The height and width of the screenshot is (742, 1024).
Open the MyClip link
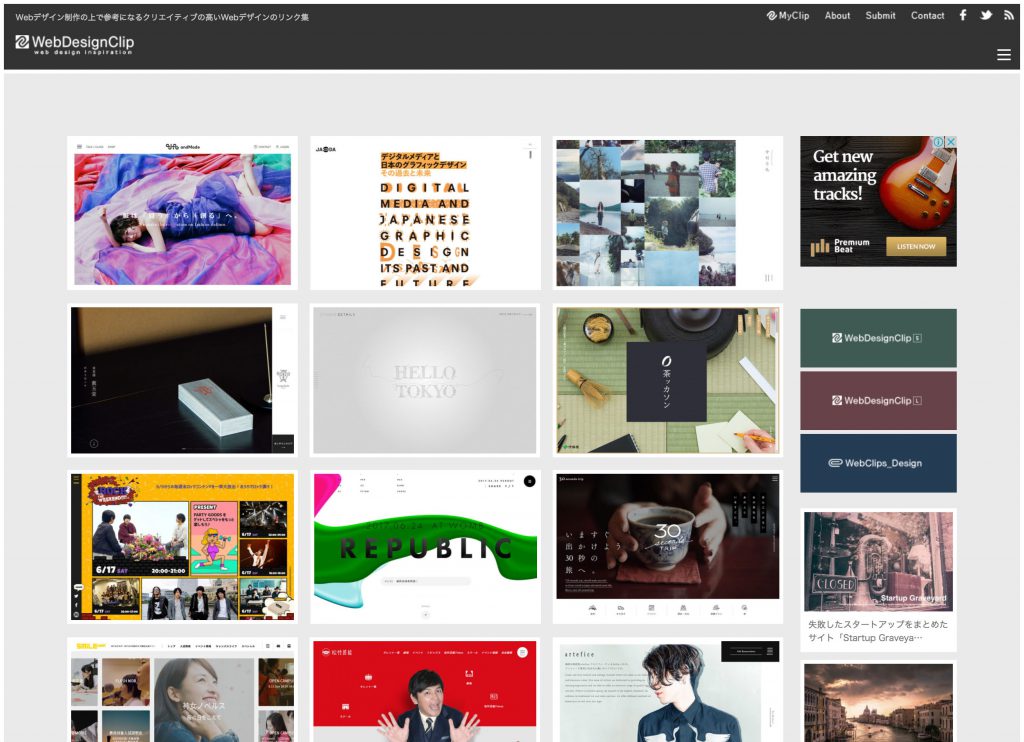[x=788, y=15]
